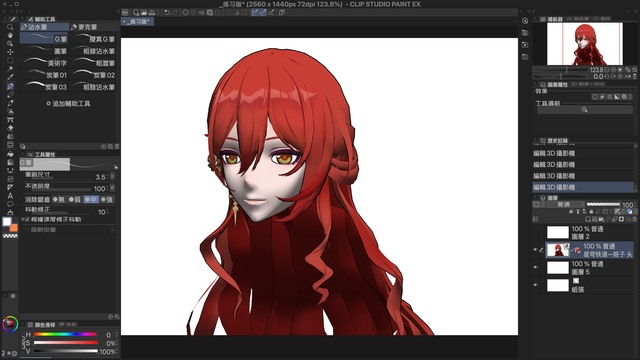The image size is (640, 360).
Task: Expand the collapsed tool property section
Action: 28,230
